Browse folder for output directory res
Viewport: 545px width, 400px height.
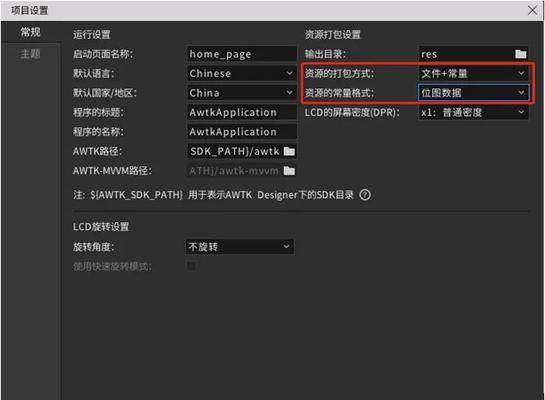[520, 54]
